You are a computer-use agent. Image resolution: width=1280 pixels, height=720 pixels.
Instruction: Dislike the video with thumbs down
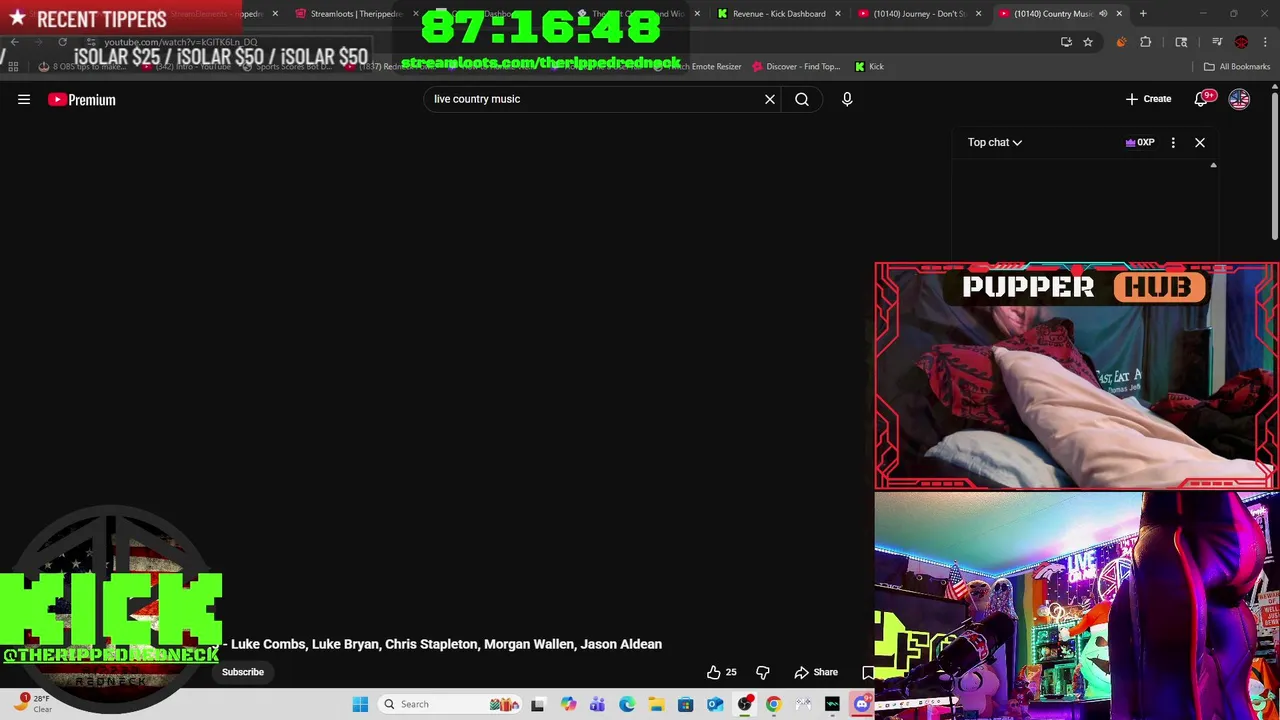pyautogui.click(x=763, y=672)
